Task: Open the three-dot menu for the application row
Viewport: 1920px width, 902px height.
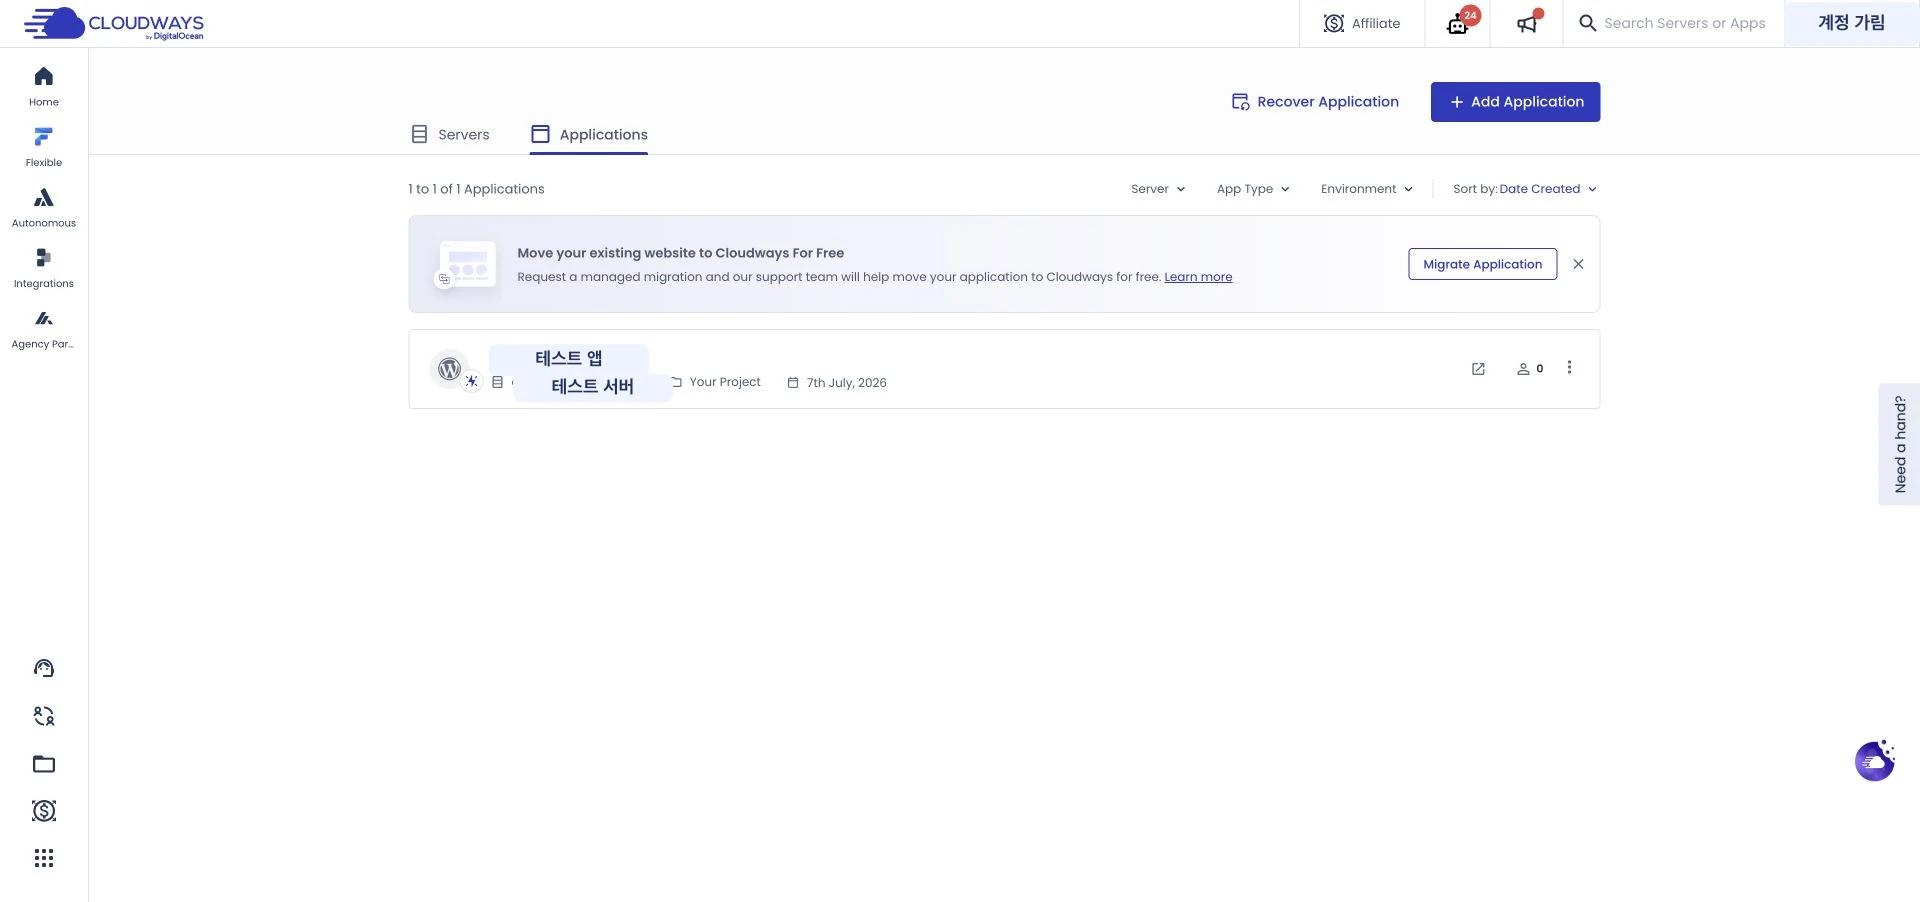Action: point(1569,368)
